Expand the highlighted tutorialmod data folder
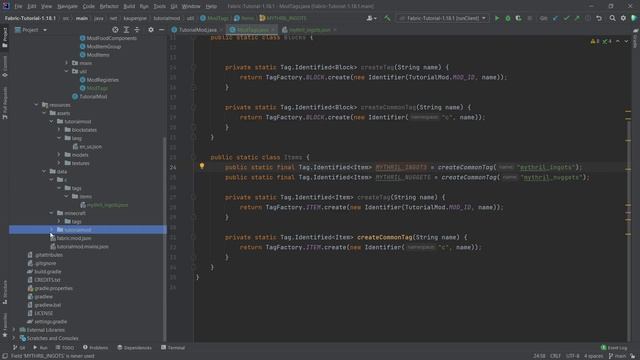The width and height of the screenshot is (640, 360). (51, 230)
